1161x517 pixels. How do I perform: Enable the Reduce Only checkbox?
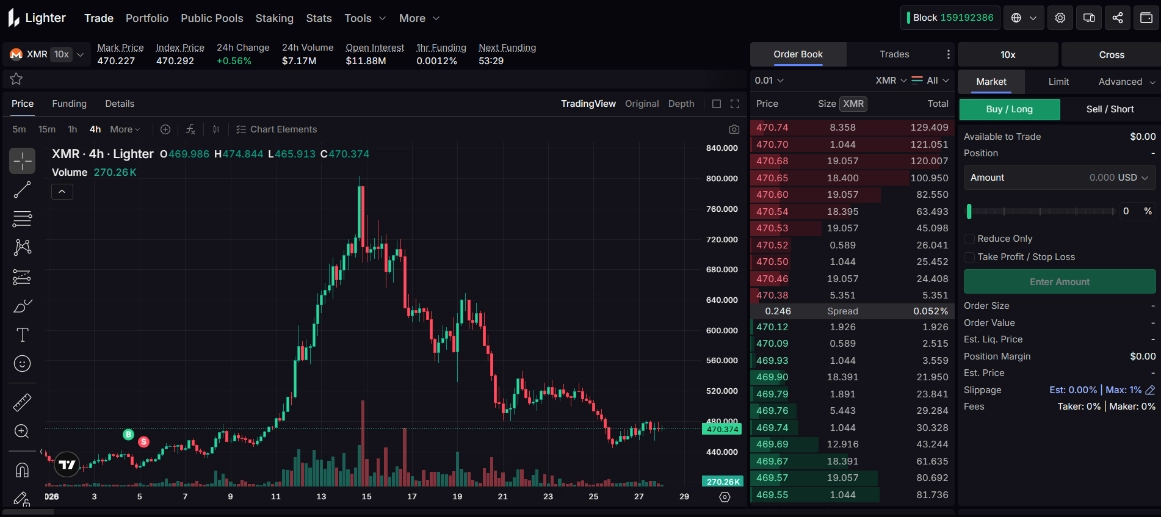click(x=968, y=239)
